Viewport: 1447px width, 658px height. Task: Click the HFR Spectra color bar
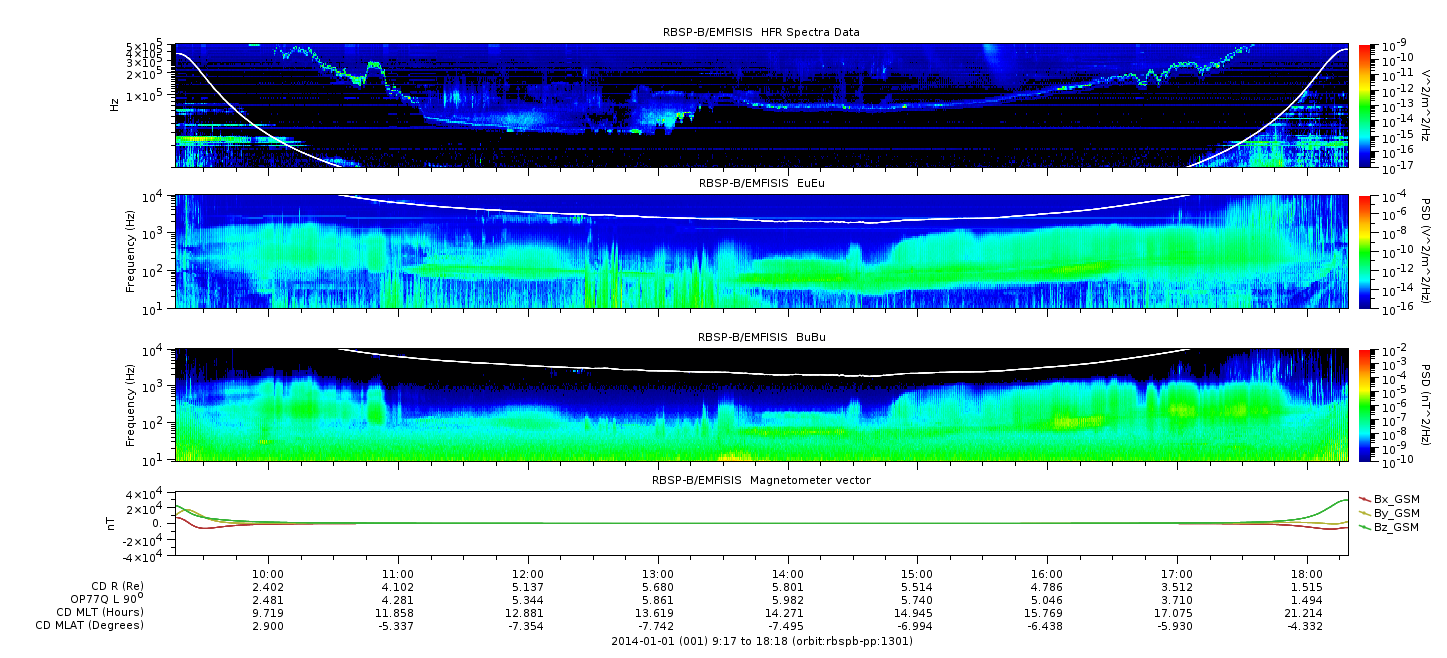click(1363, 105)
